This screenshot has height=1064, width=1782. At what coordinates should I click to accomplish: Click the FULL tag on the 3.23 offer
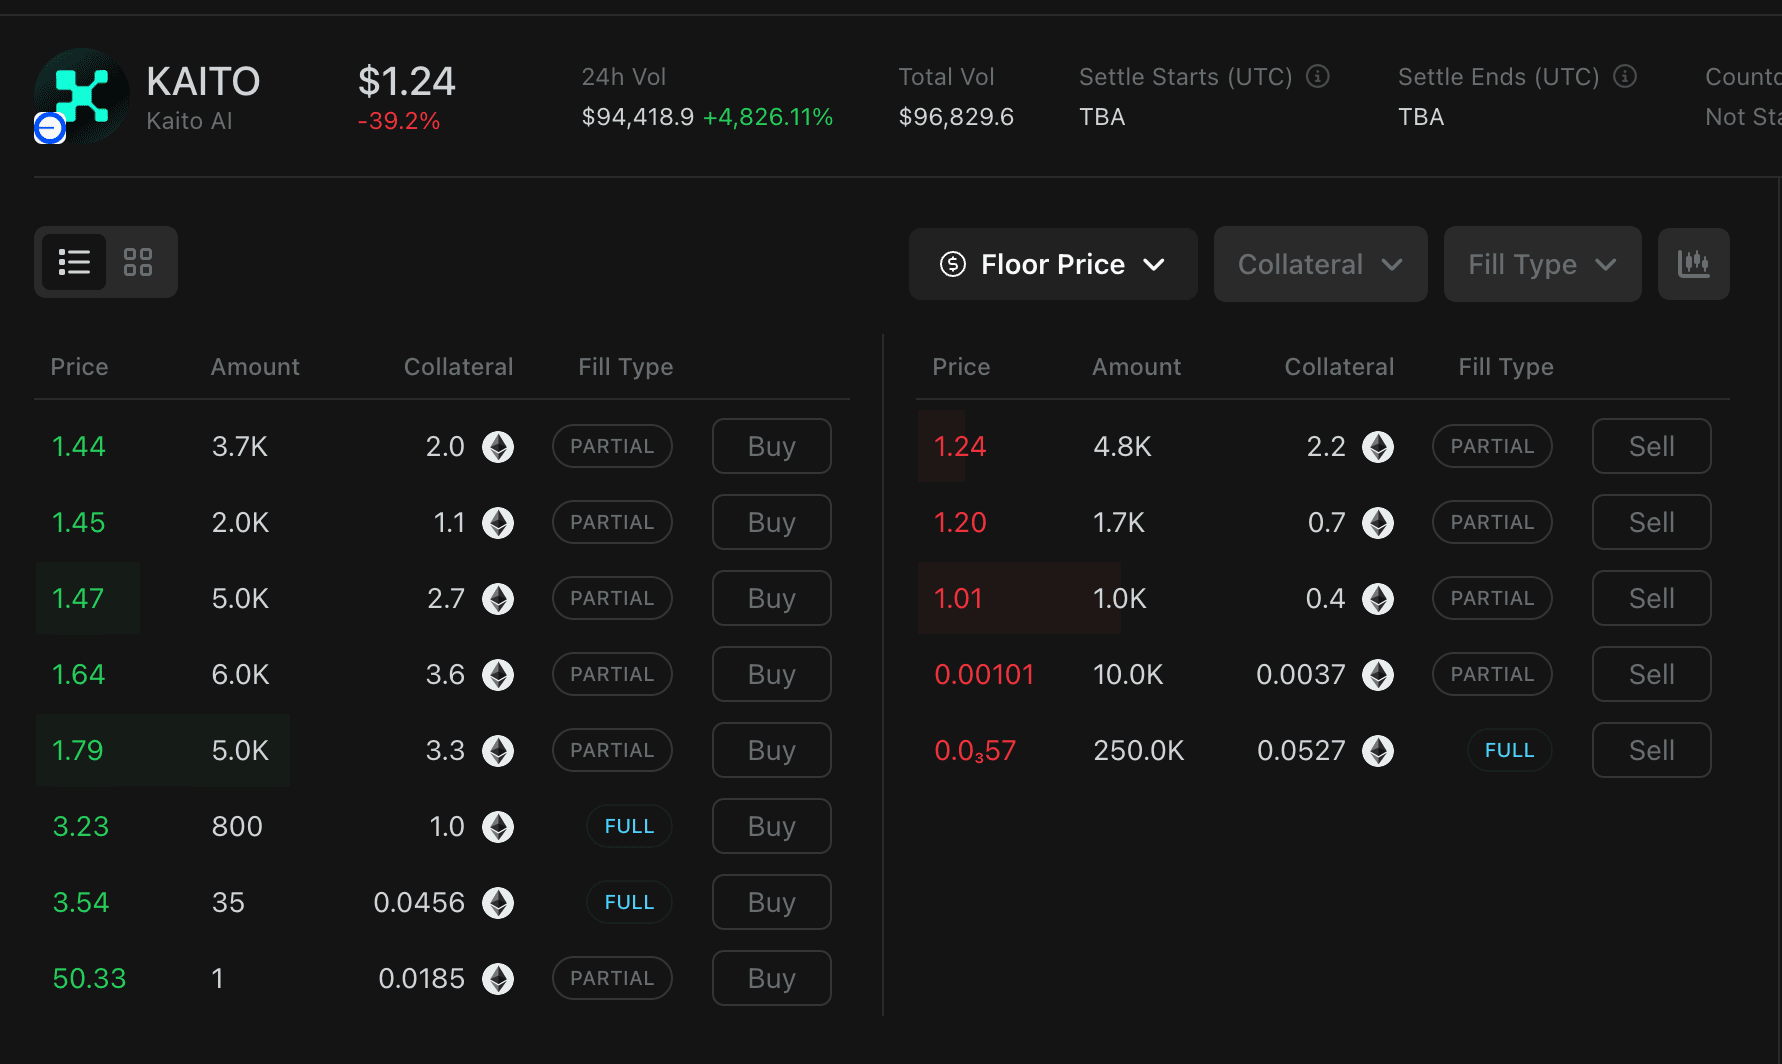pyautogui.click(x=629, y=827)
